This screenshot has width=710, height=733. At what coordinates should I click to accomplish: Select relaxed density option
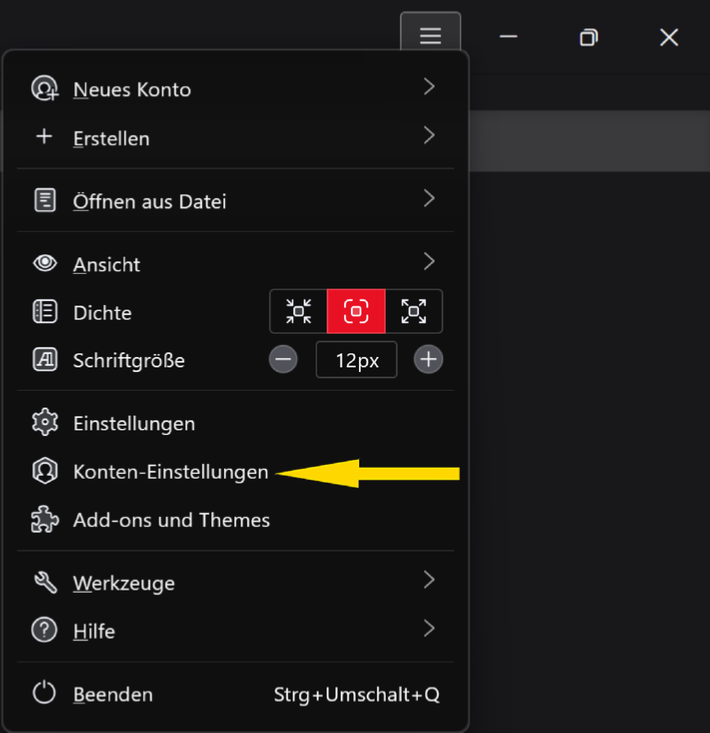pos(414,311)
